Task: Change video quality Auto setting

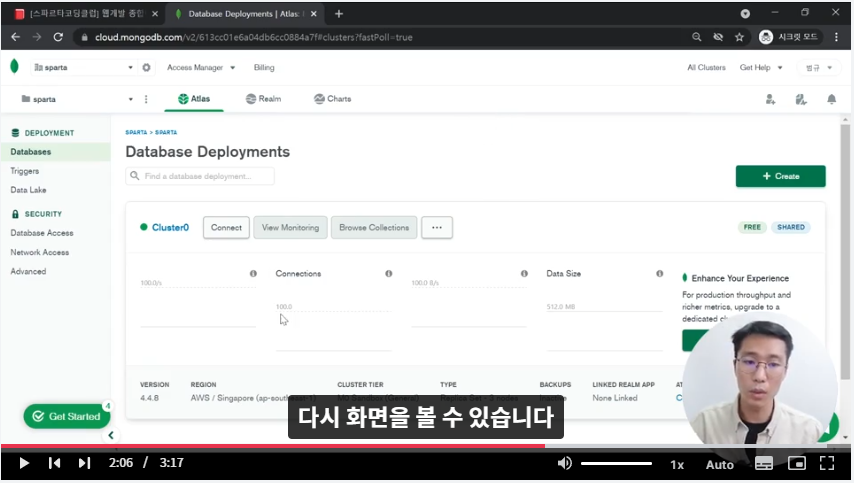Action: click(x=719, y=464)
